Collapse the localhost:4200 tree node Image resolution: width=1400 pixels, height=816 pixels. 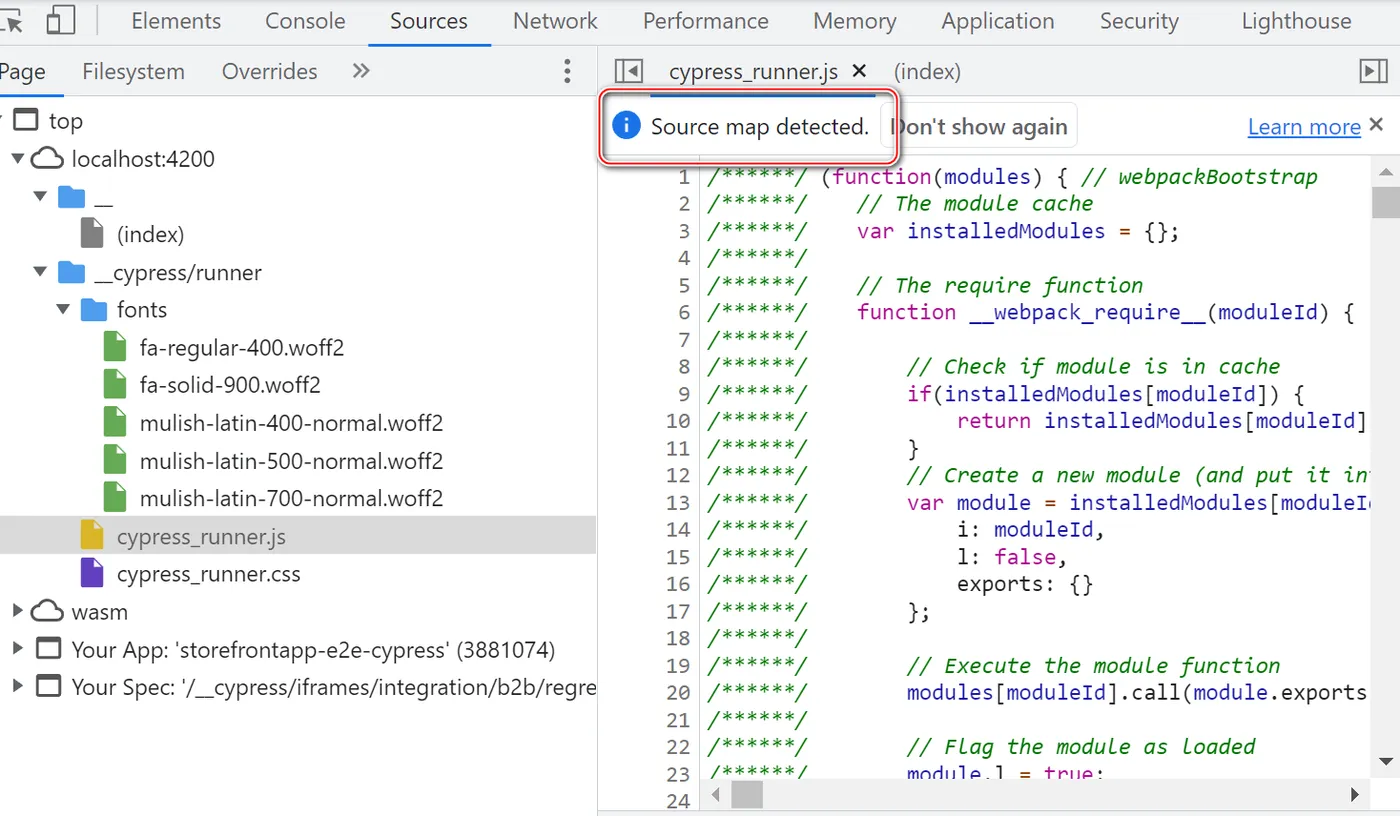click(18, 159)
